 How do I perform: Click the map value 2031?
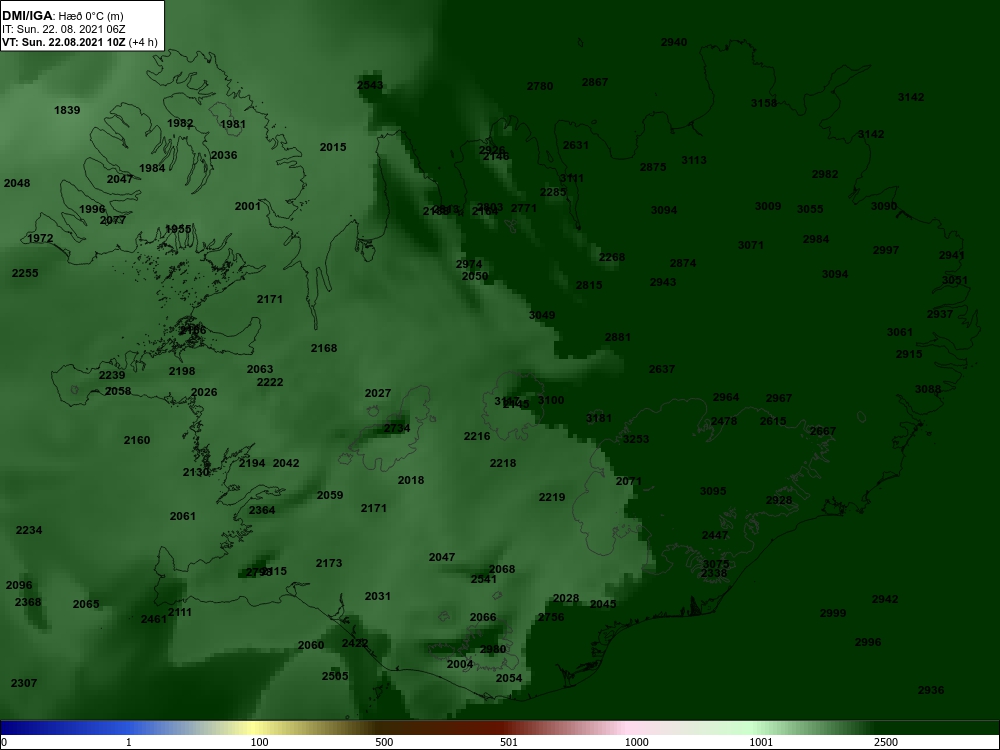tap(378, 596)
